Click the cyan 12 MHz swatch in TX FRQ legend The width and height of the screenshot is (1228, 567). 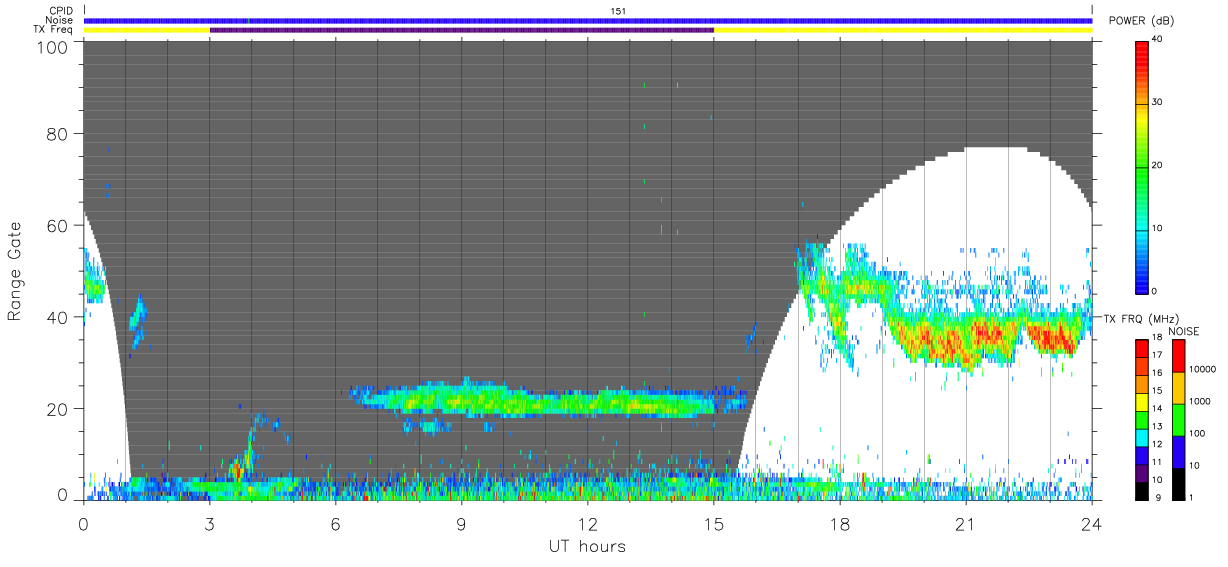(x=1141, y=437)
